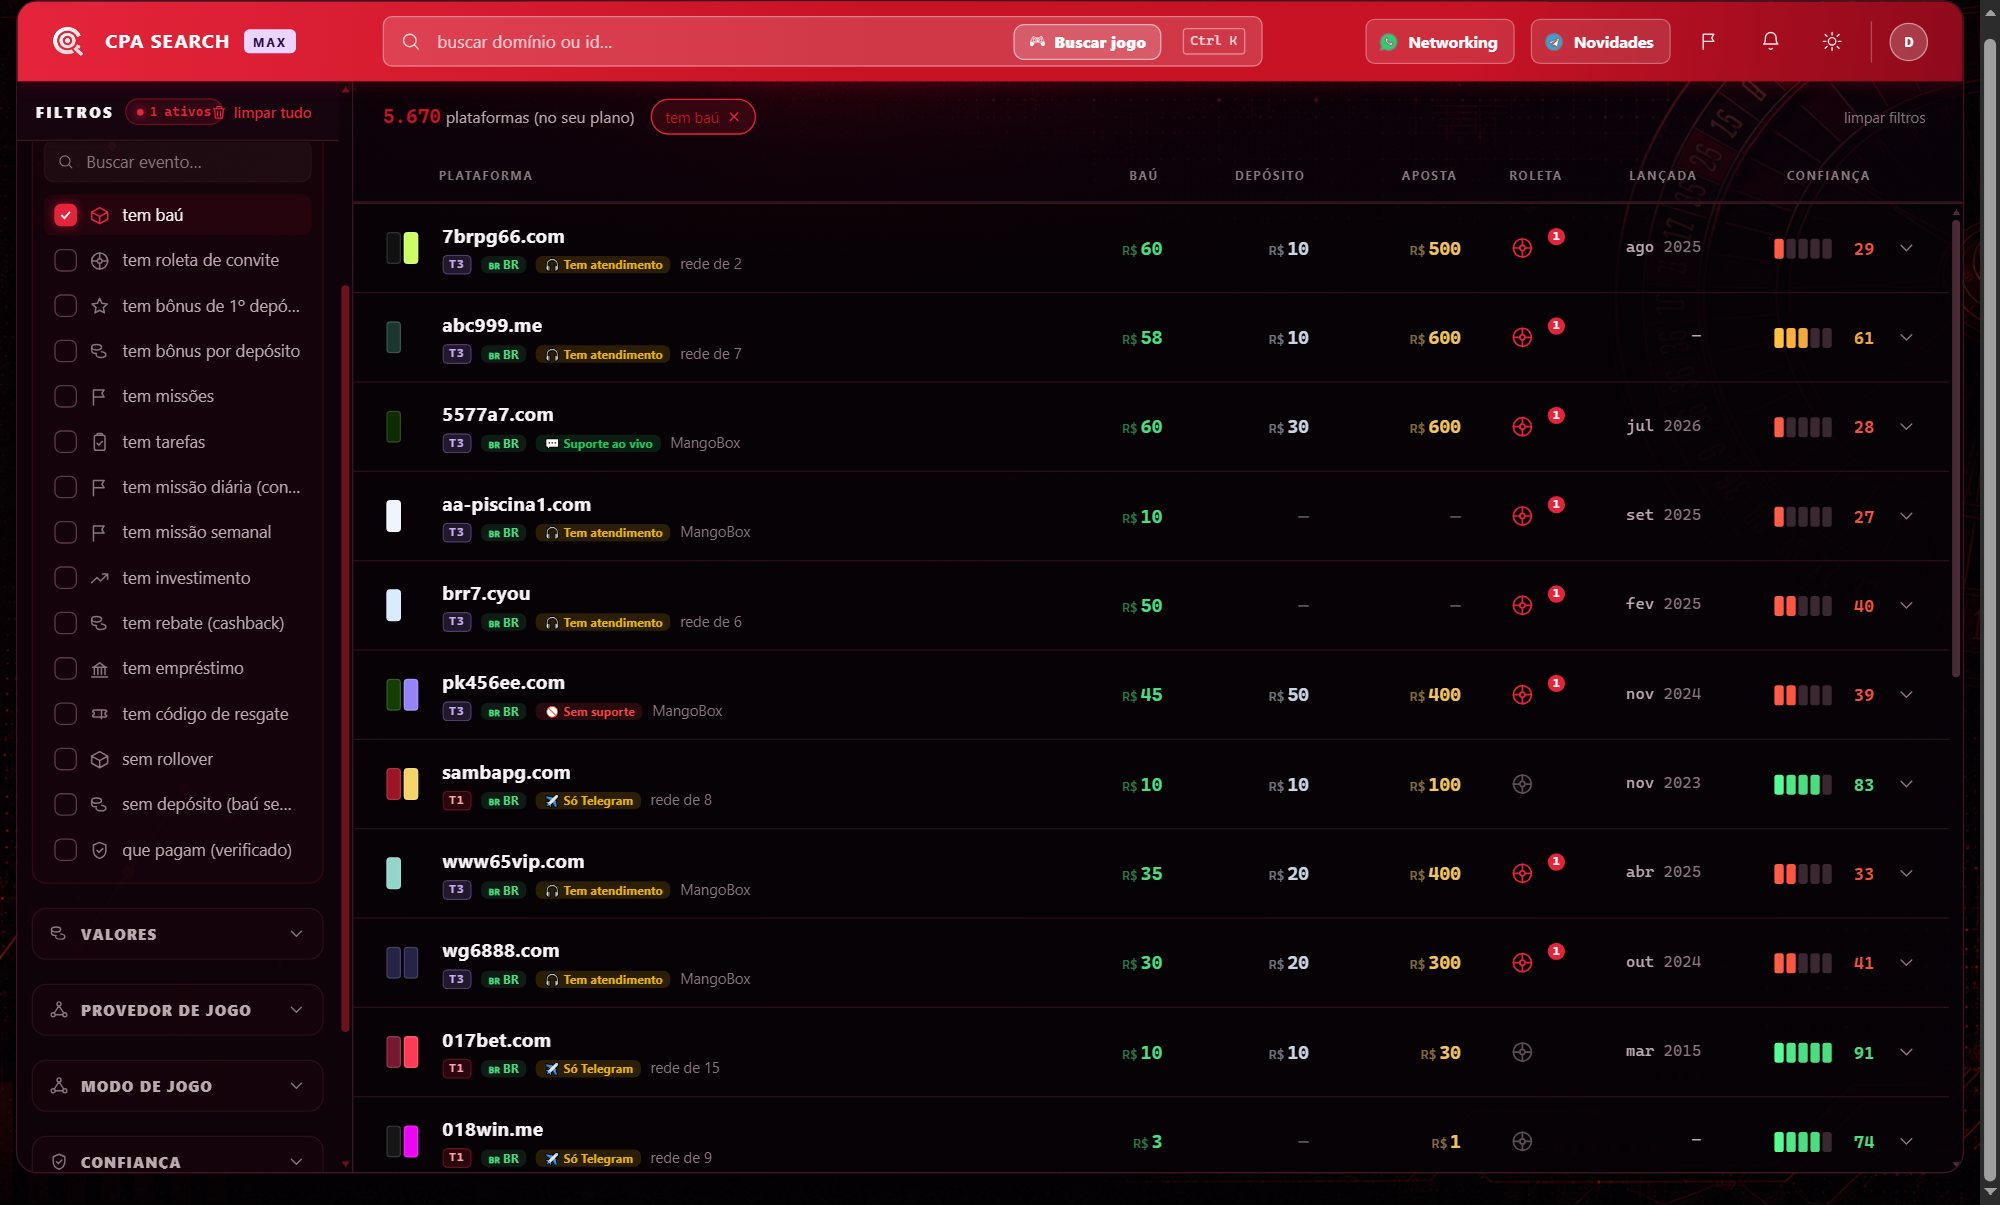This screenshot has width=2000, height=1205.
Task: Click roleta icon in sambapg.com row
Action: coord(1522,785)
